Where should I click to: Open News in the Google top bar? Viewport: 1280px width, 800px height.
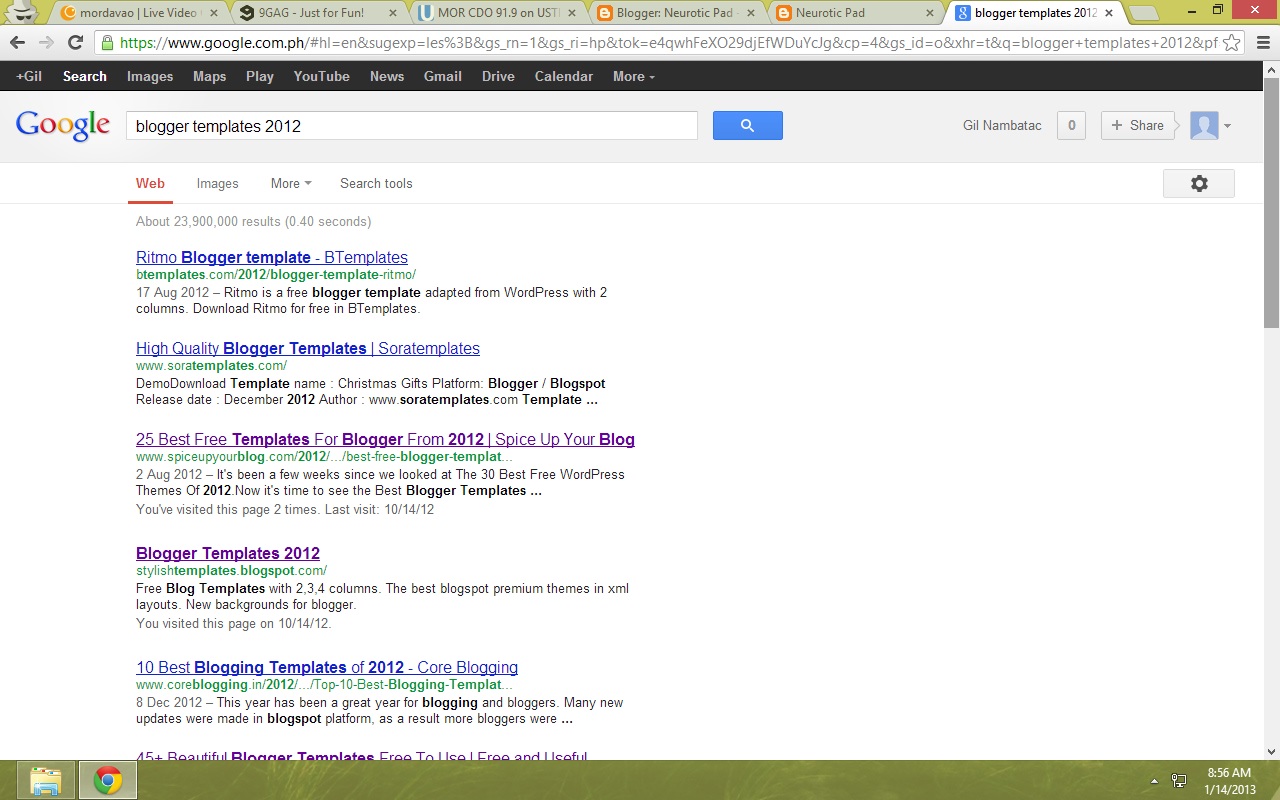click(x=387, y=76)
